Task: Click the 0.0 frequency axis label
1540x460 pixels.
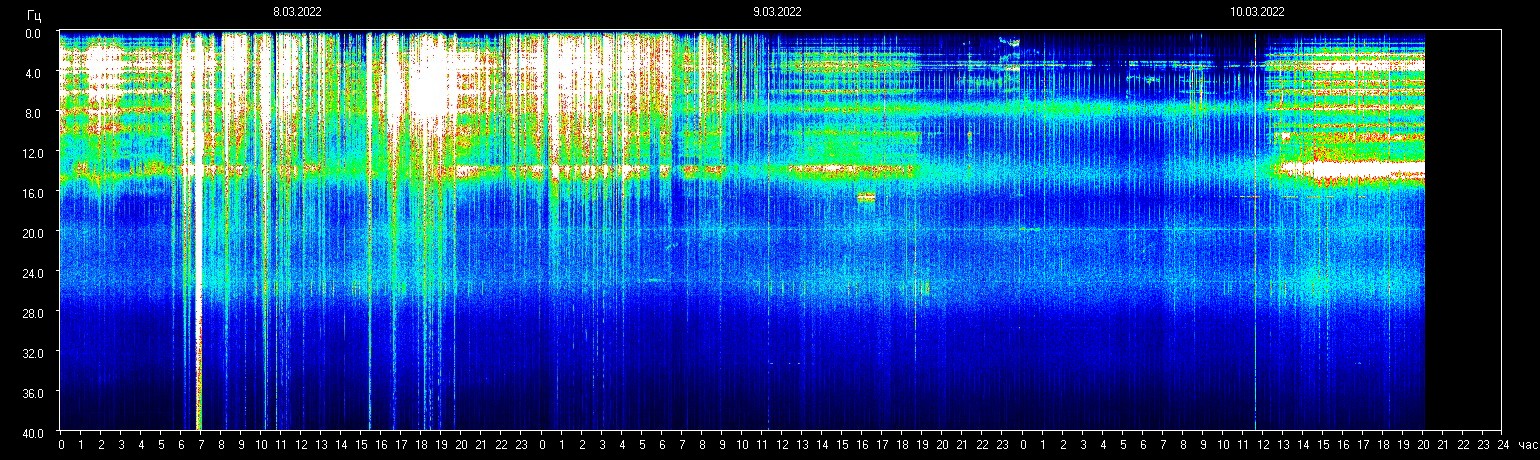Action: (x=33, y=33)
